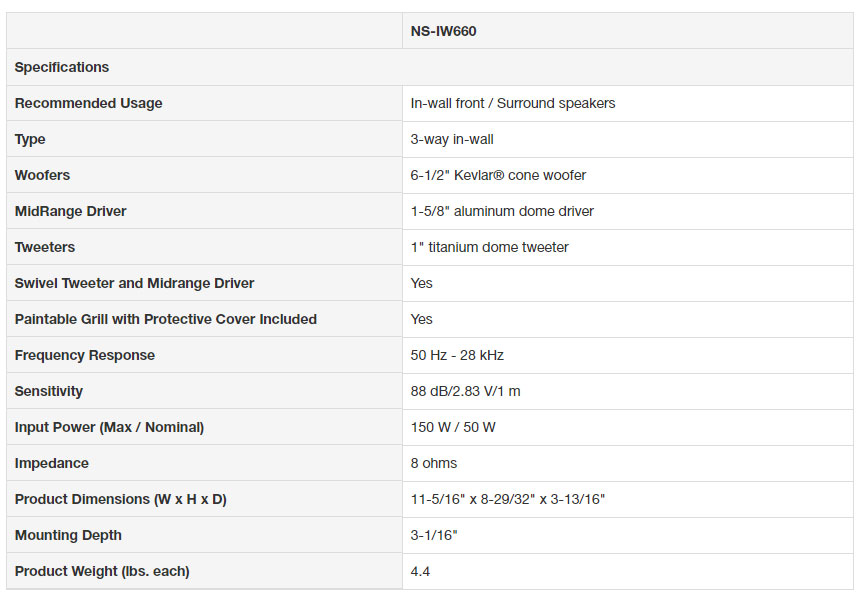Select the Specifications section heading

(61, 67)
